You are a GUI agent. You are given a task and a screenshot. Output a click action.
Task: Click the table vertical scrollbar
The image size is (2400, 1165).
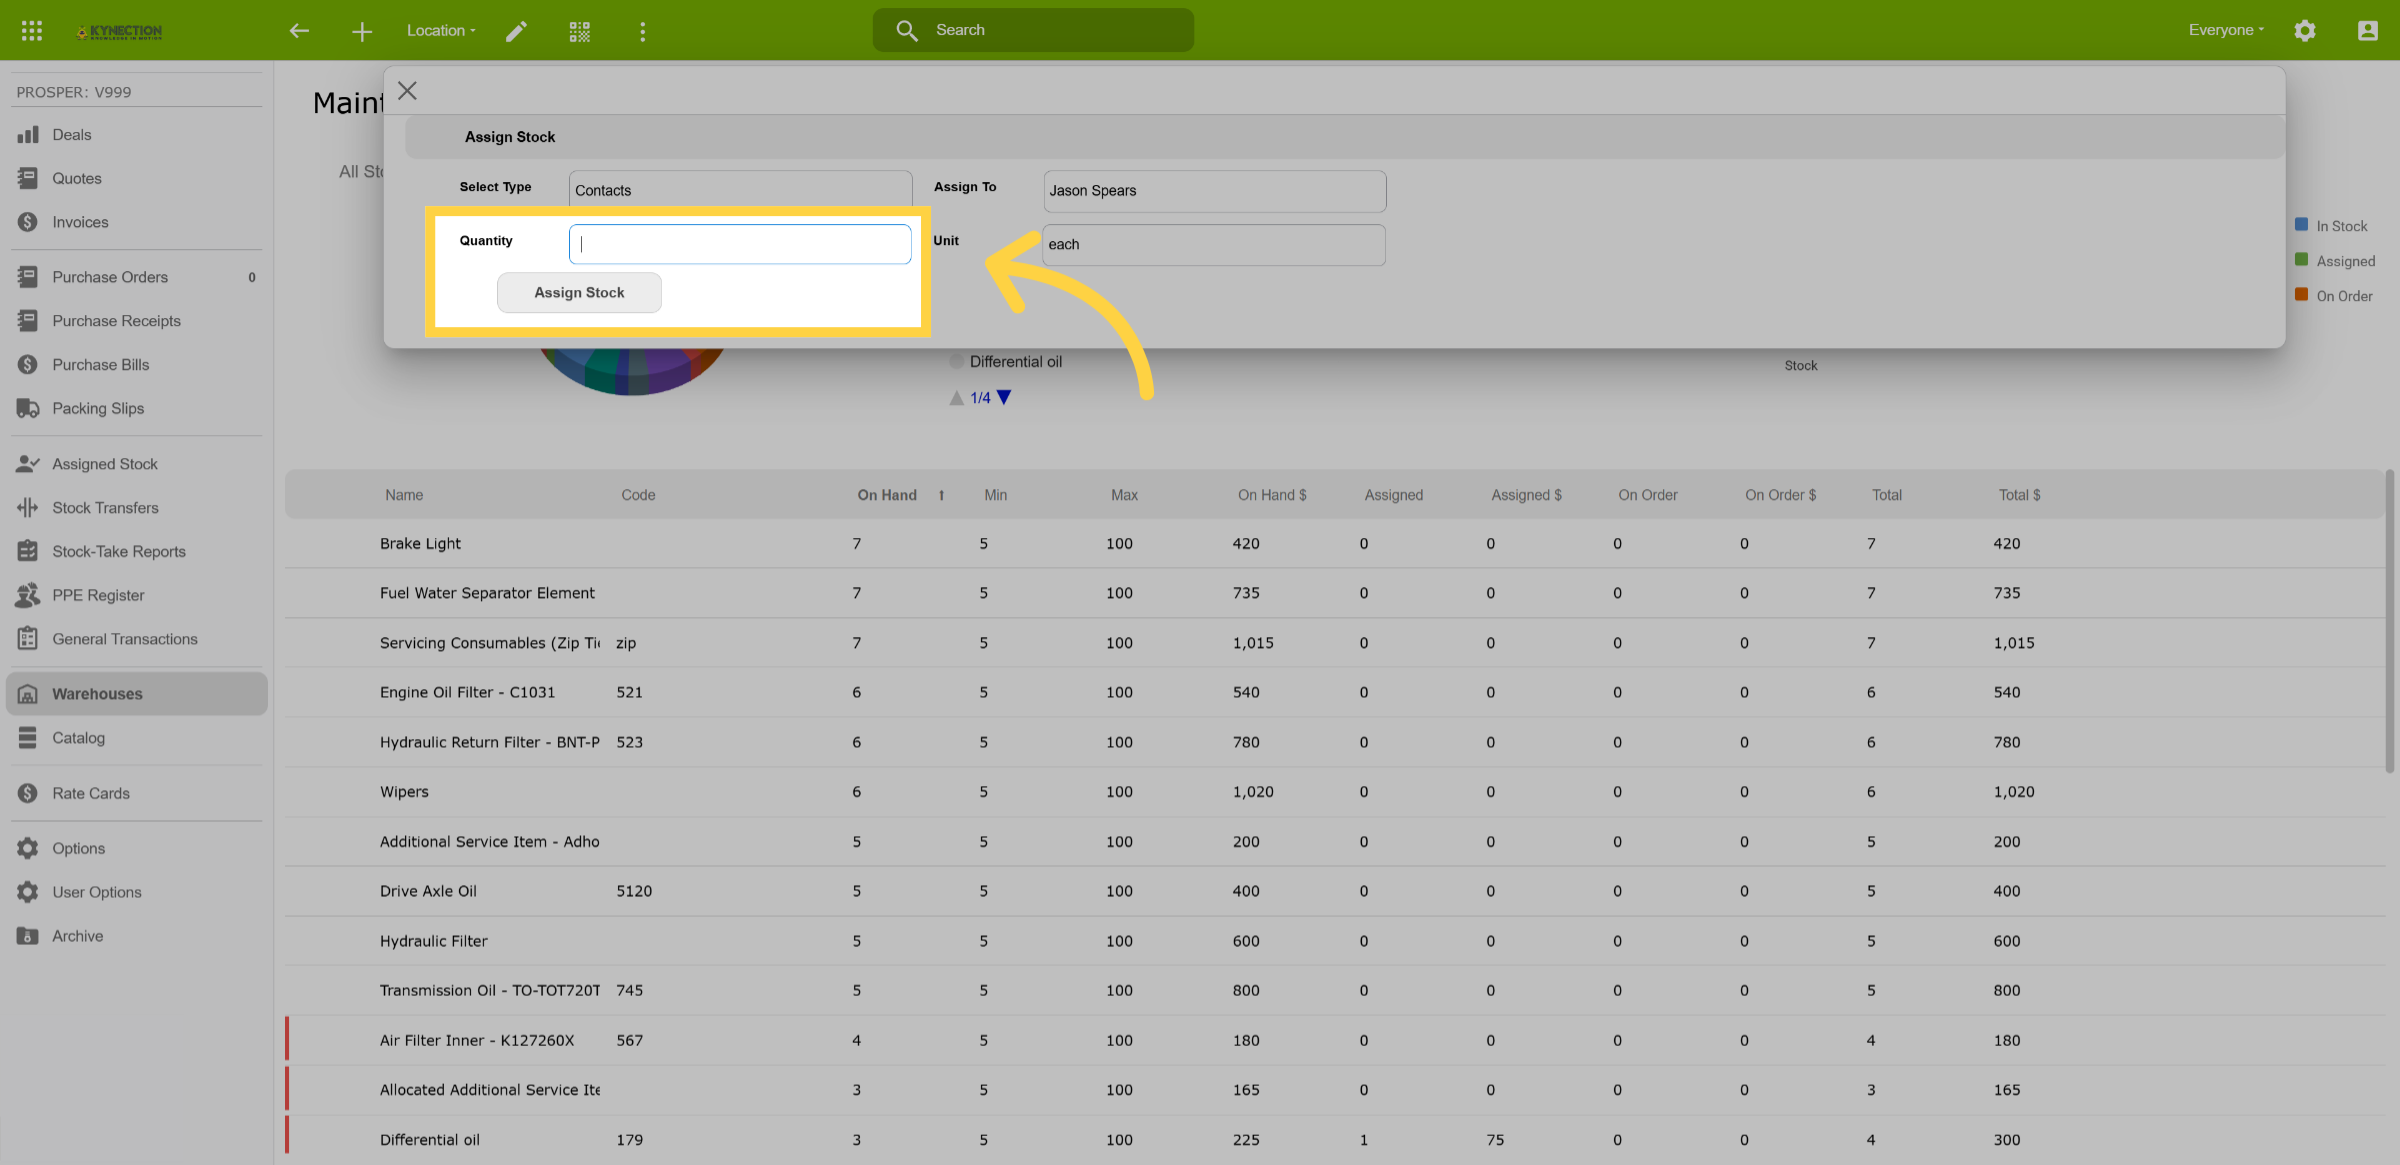point(2390,620)
